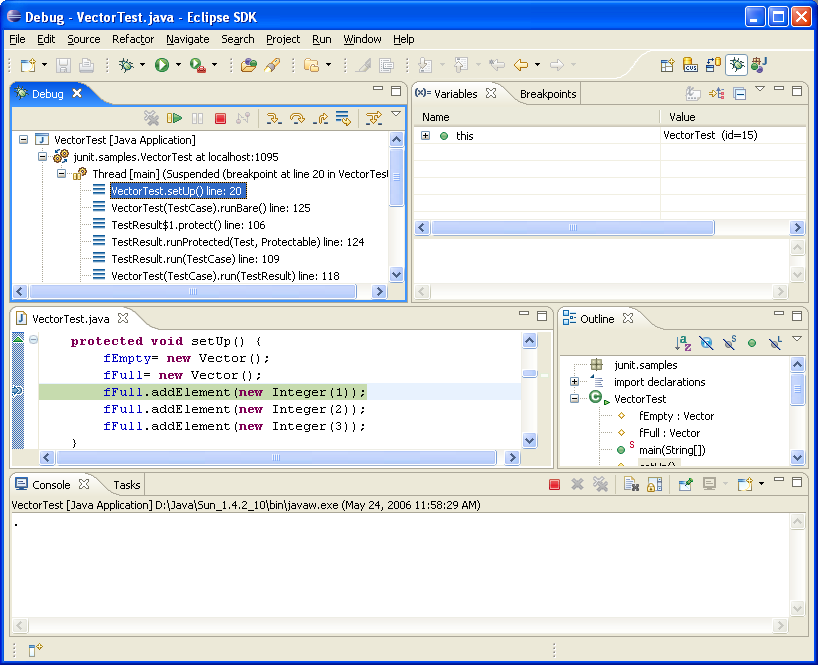Toggle Hide Fields in Outline toolbar
Image resolution: width=818 pixels, height=665 pixels.
pos(706,343)
